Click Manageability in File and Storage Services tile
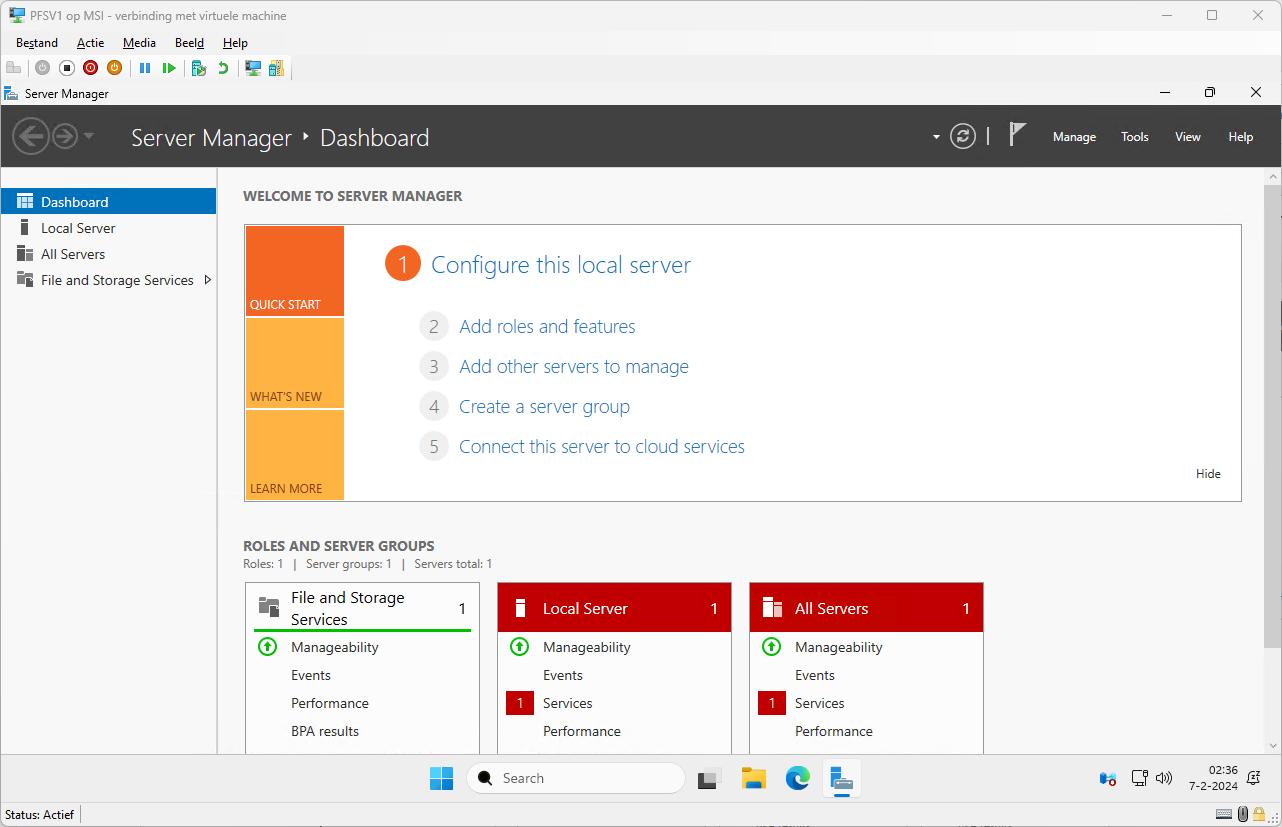Image resolution: width=1282 pixels, height=827 pixels. click(334, 647)
